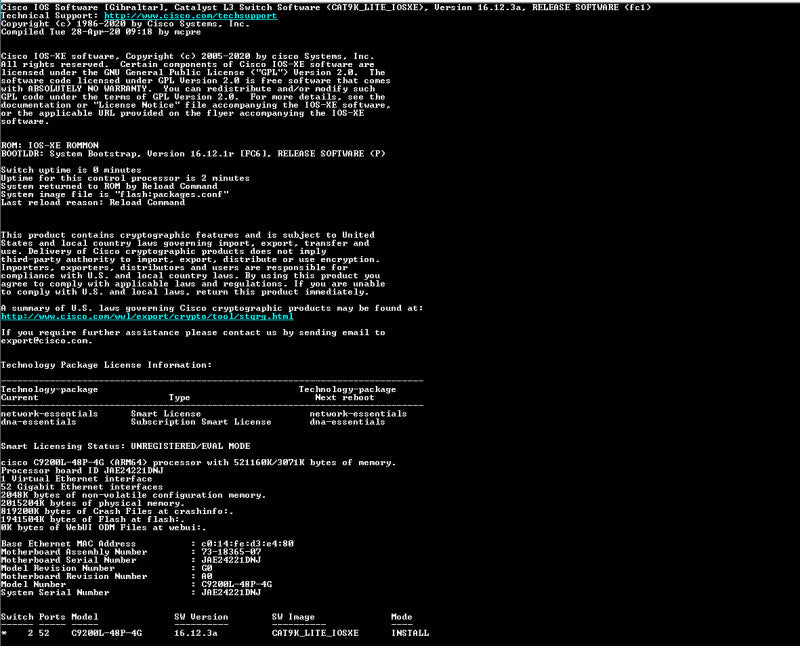This screenshot has width=800, height=646.
Task: Click the export@cisco.com email address
Action: point(45,341)
